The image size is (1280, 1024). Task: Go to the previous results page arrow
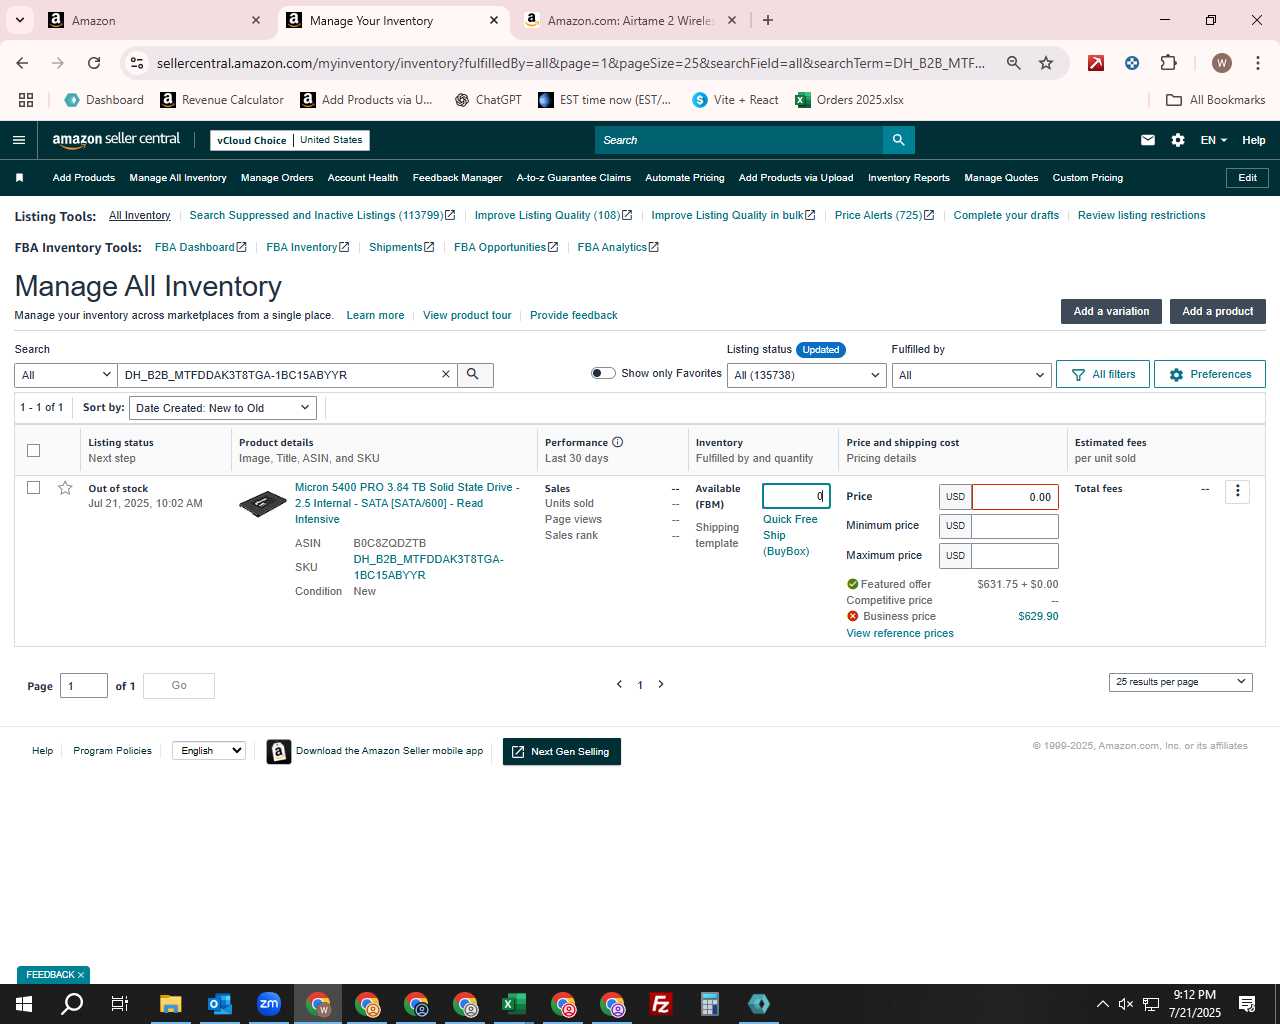point(619,684)
